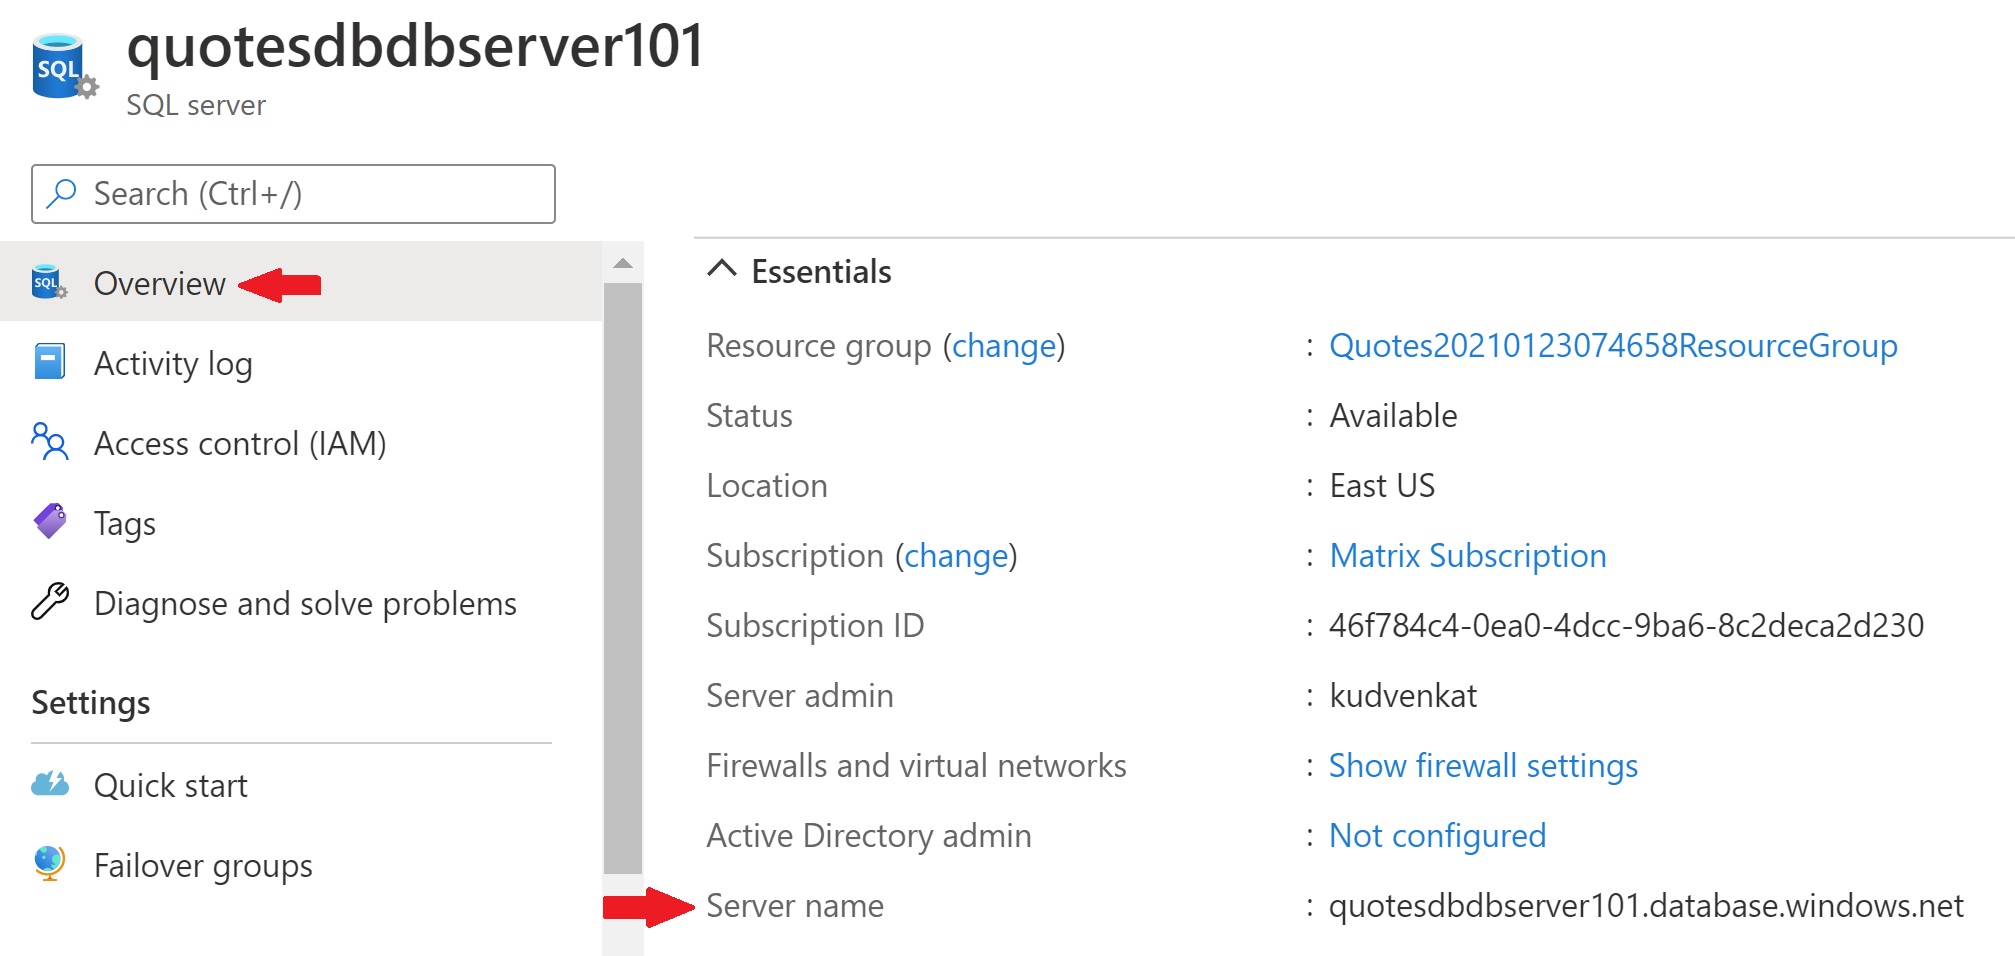
Task: Change the subscription link
Action: coord(956,556)
